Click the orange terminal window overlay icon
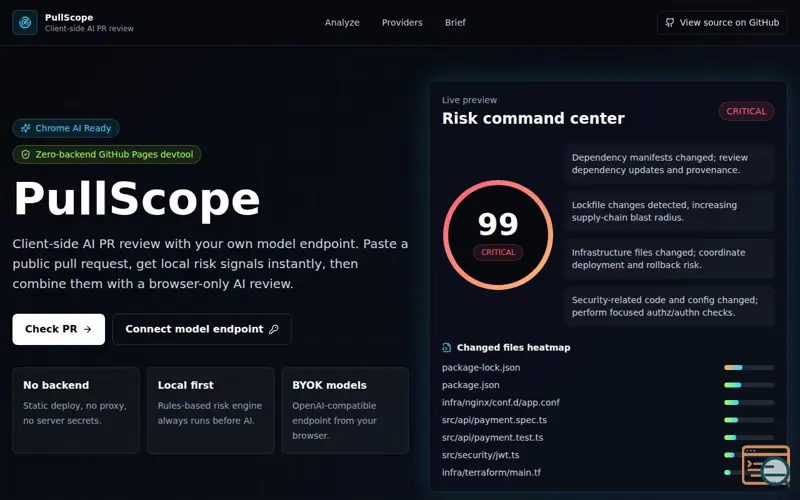Screen dimensions: 800x500 pyautogui.click(x=766, y=465)
